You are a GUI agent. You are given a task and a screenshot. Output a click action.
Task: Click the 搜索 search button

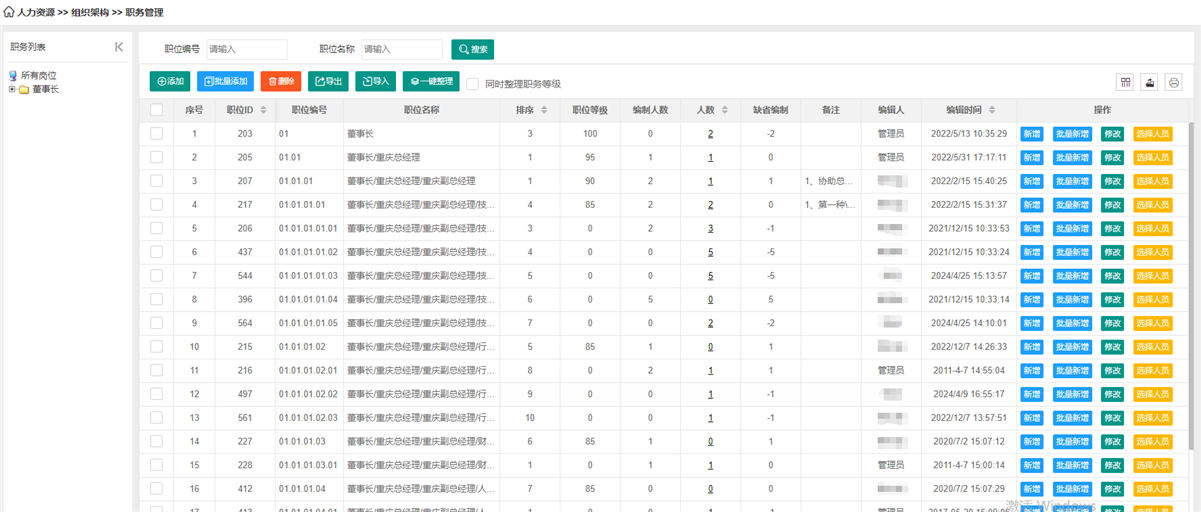pyautogui.click(x=472, y=49)
